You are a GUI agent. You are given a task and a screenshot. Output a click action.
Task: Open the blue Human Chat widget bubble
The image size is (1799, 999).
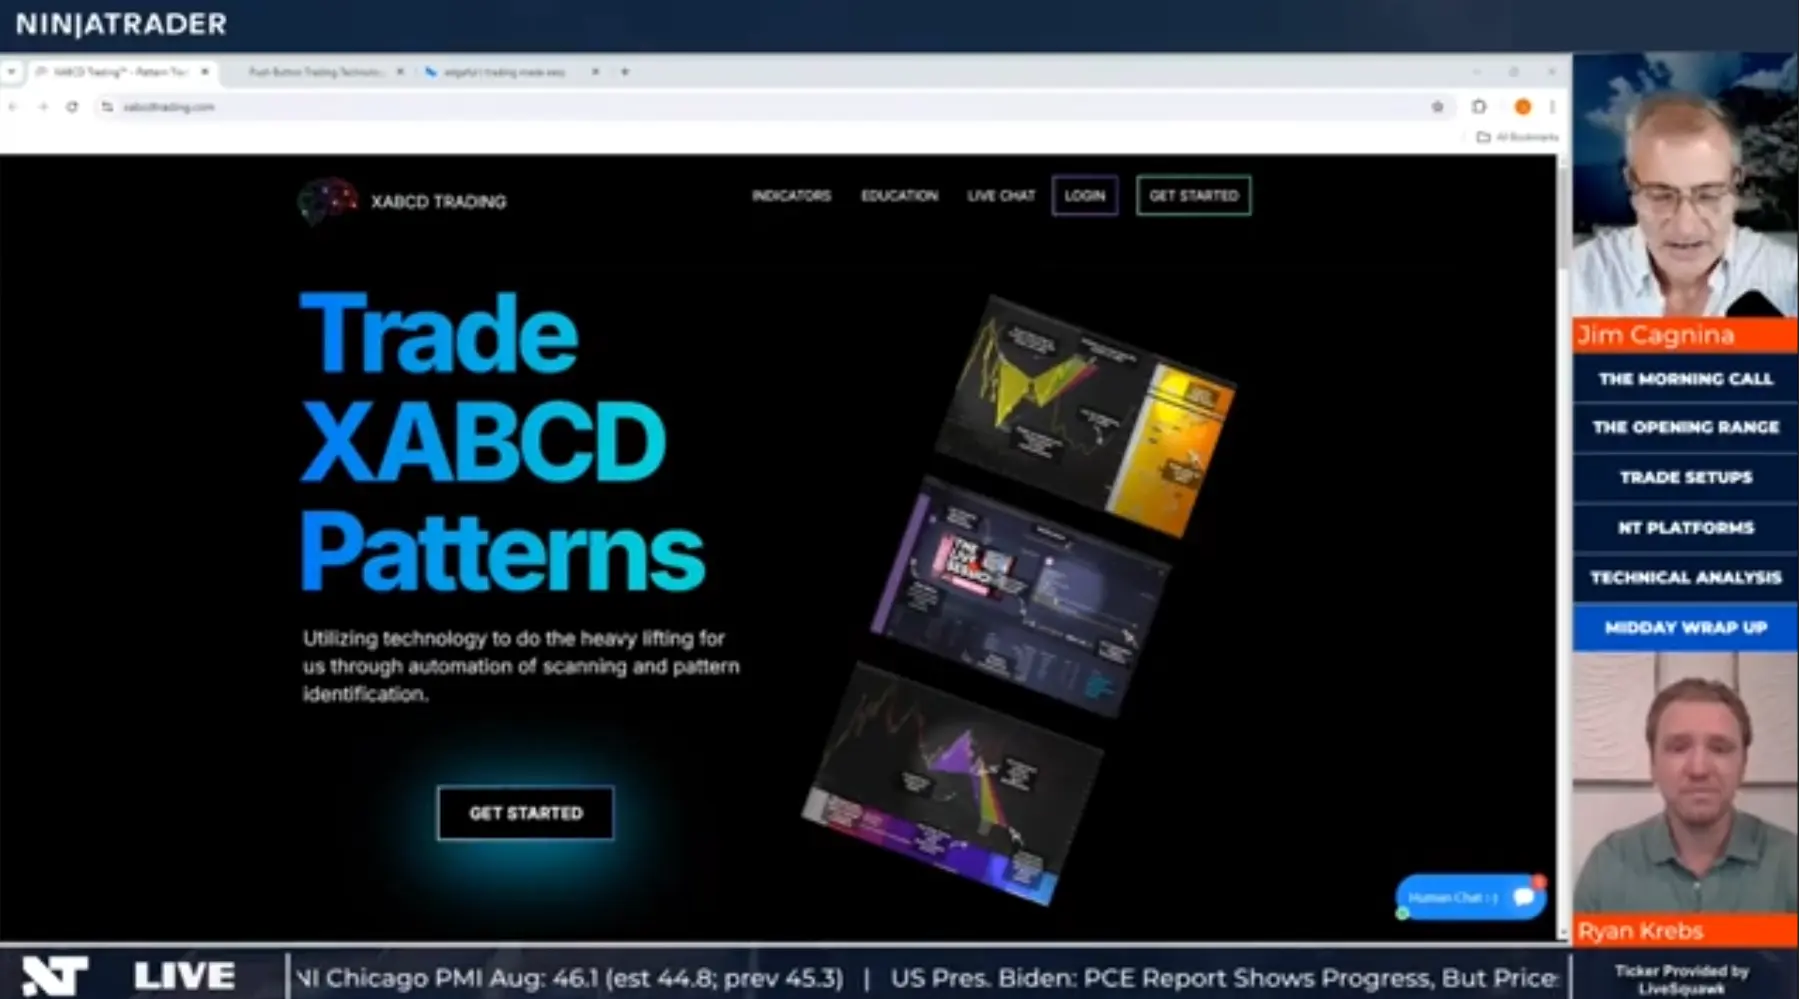coord(1470,897)
